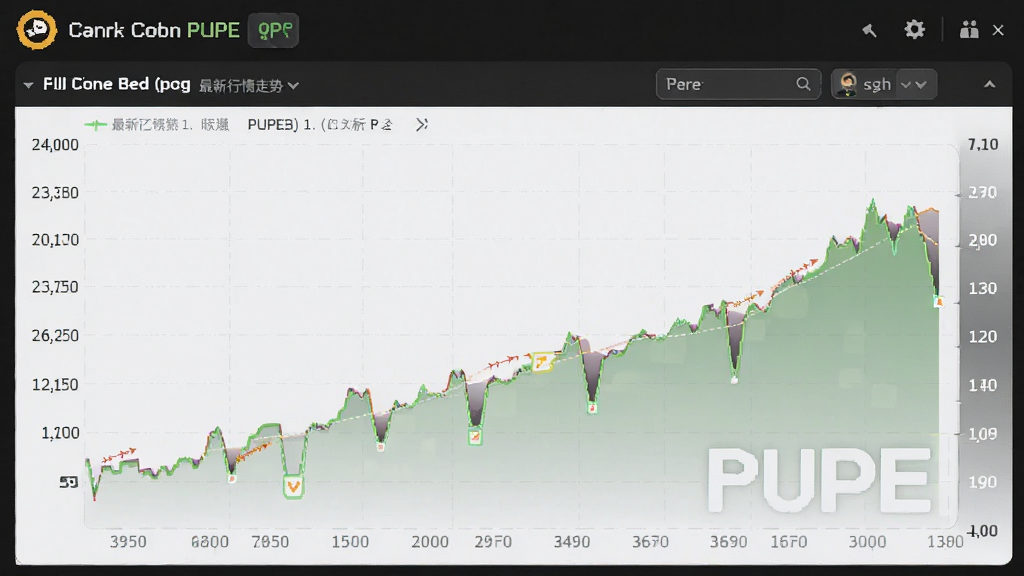Select the marker at the chart's final price drop
Viewport: 1024px width, 576px height.
(x=938, y=302)
